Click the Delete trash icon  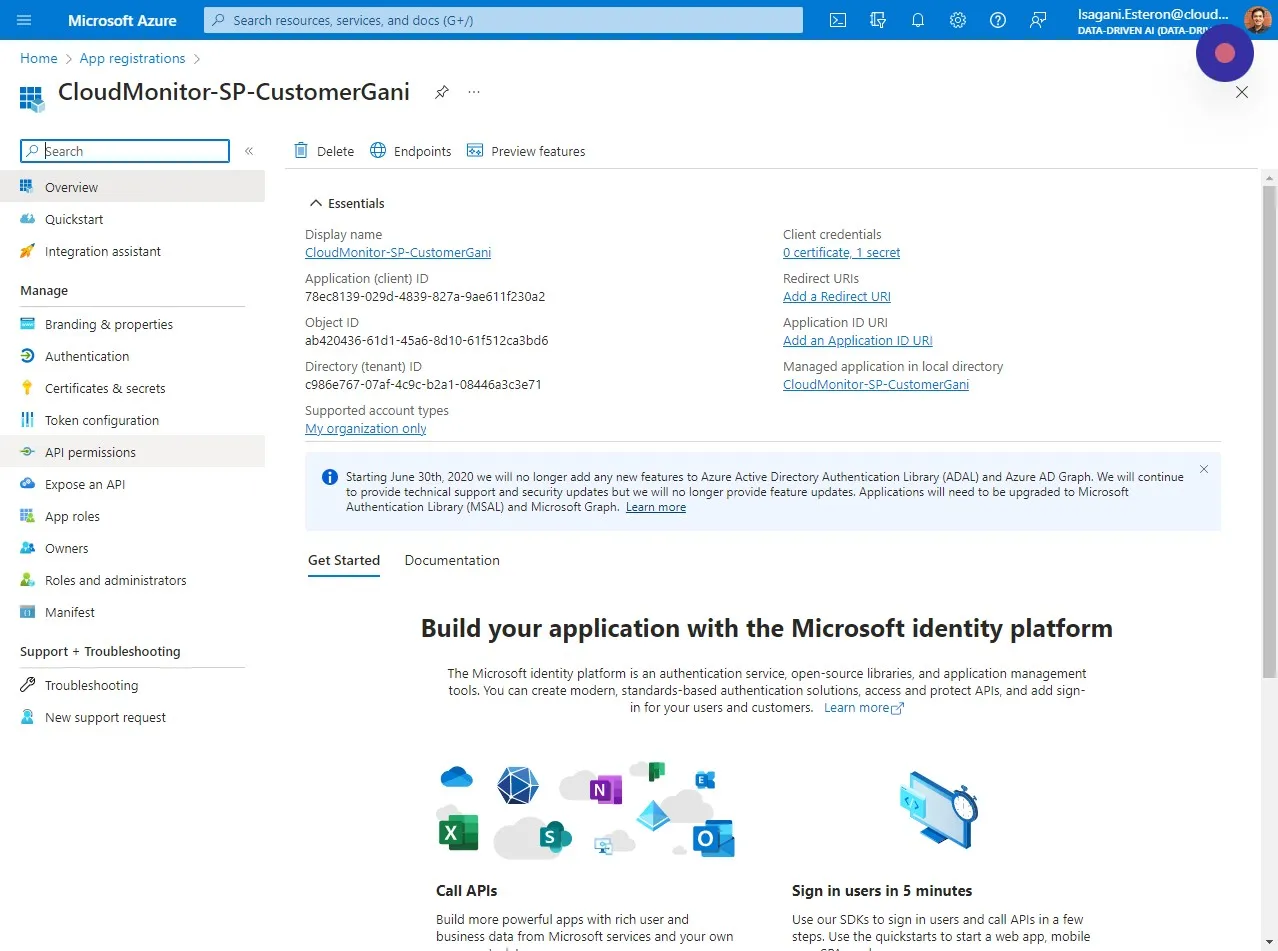[301, 151]
